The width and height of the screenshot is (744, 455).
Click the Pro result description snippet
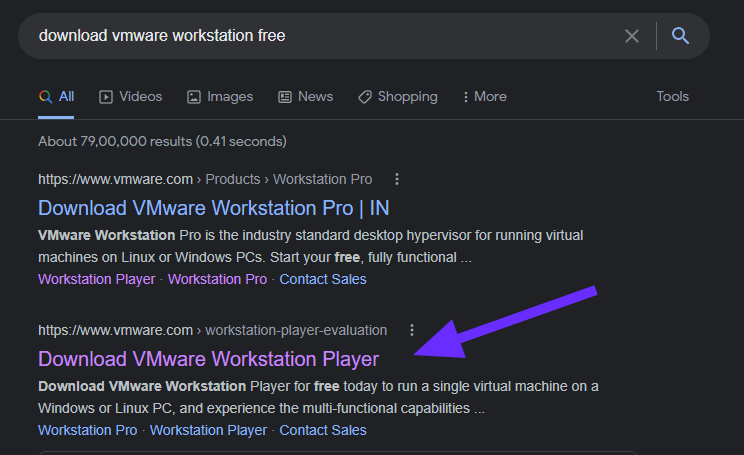tap(311, 246)
